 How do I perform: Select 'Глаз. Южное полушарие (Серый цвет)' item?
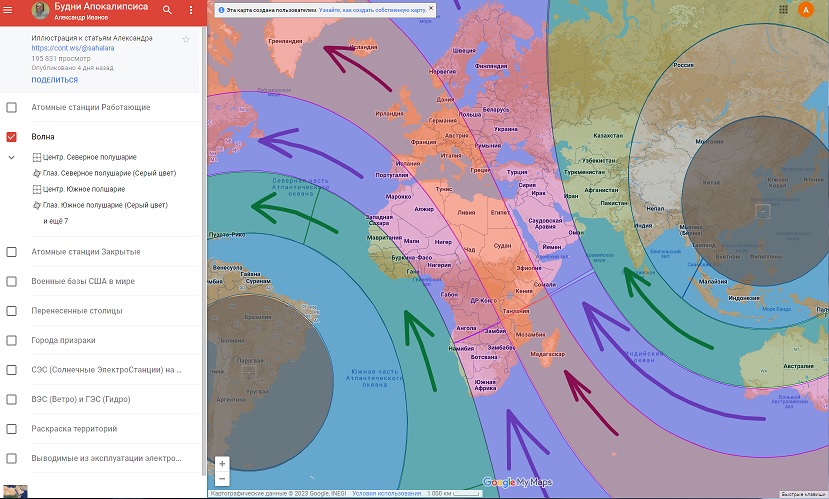(105, 205)
